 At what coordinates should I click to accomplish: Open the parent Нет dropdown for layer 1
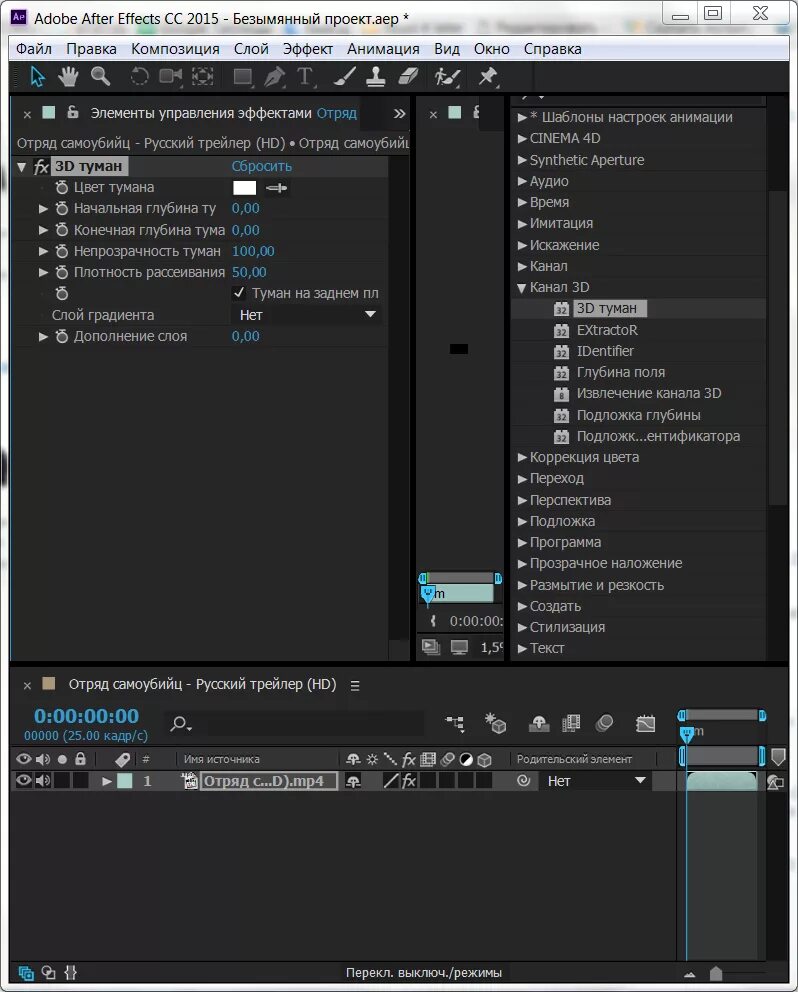point(595,781)
